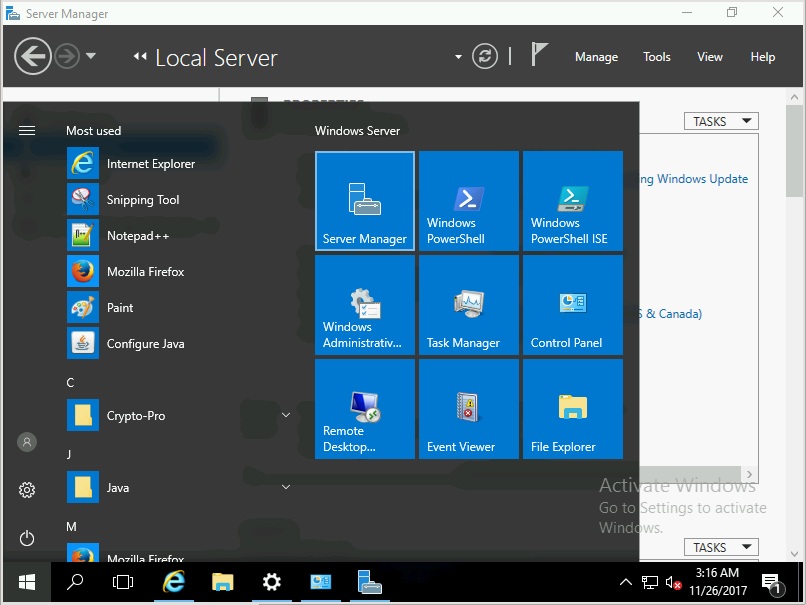Click the Windows Start button
The width and height of the screenshot is (806, 605).
pyautogui.click(x=27, y=582)
